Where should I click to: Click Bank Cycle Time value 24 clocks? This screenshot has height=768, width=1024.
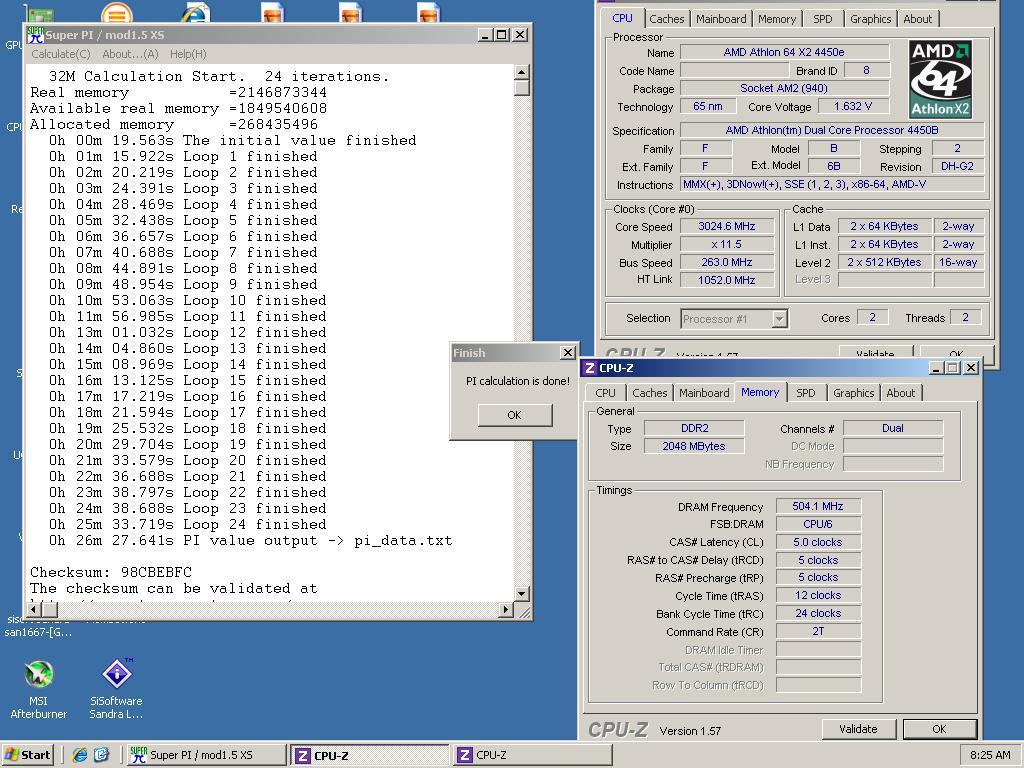pyautogui.click(x=818, y=613)
